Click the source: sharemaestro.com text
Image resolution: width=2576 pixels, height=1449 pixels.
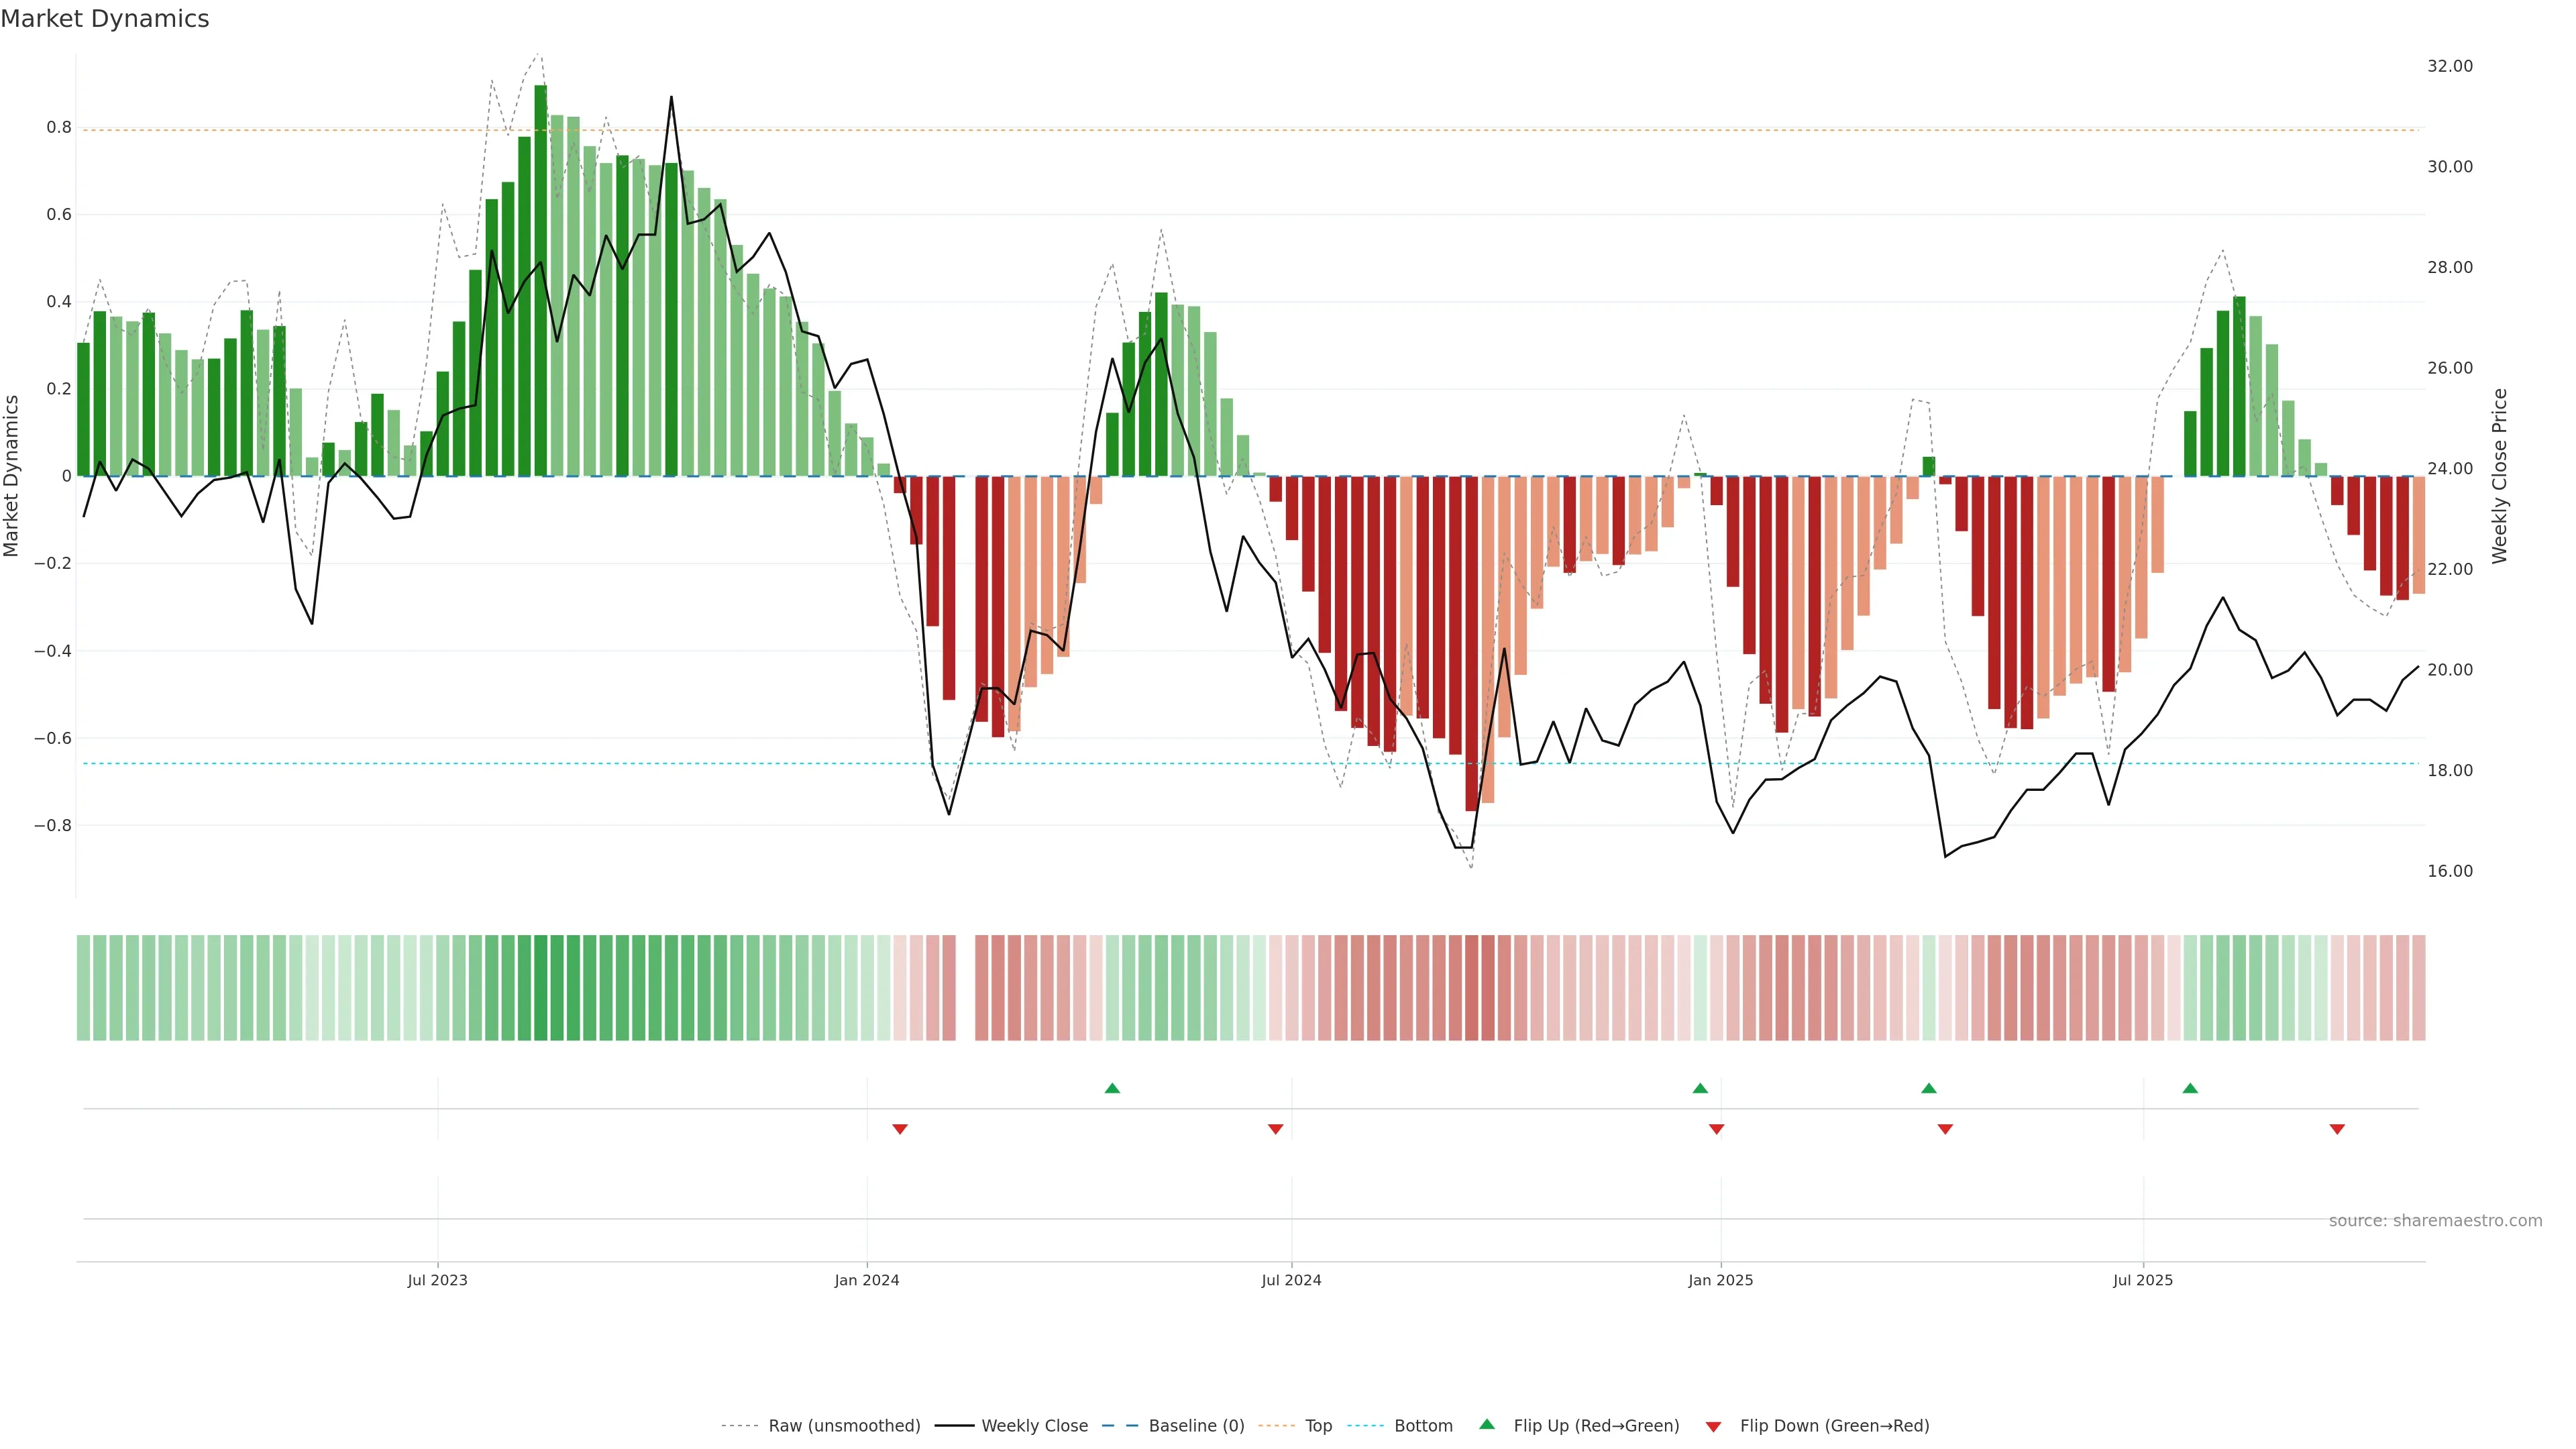pyautogui.click(x=2435, y=1221)
